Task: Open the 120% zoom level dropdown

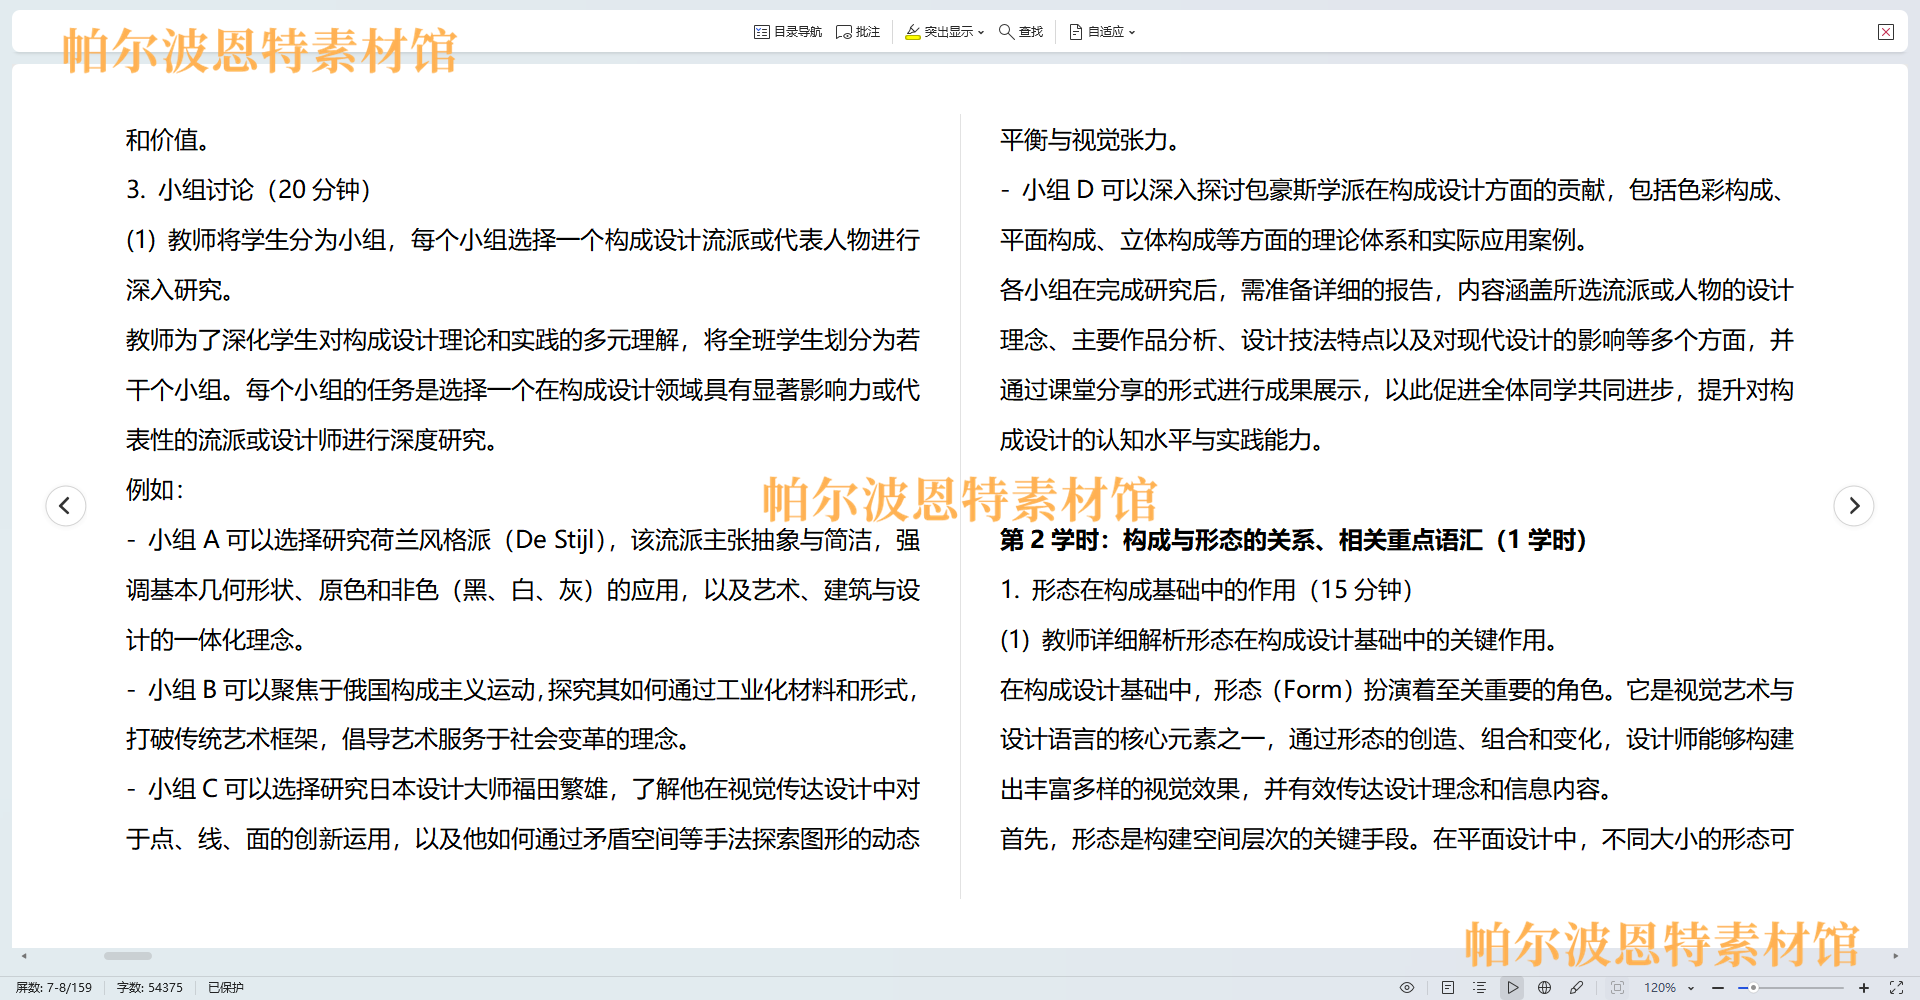Action: (1669, 987)
